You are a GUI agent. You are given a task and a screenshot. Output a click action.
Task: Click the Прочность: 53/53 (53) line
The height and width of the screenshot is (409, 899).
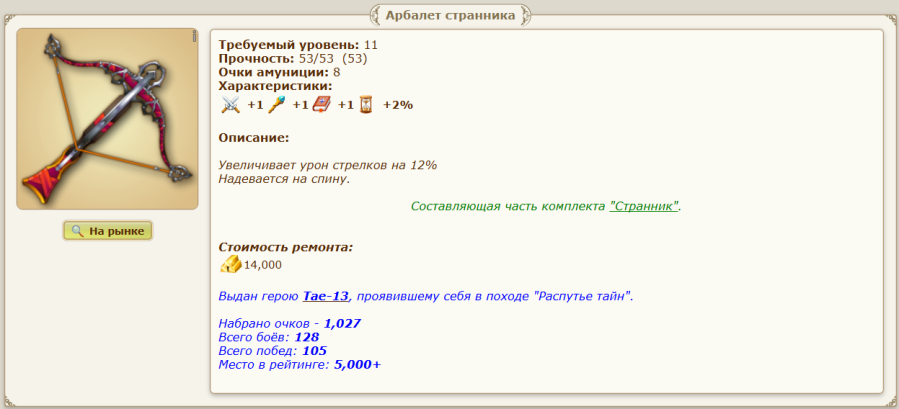tap(293, 59)
